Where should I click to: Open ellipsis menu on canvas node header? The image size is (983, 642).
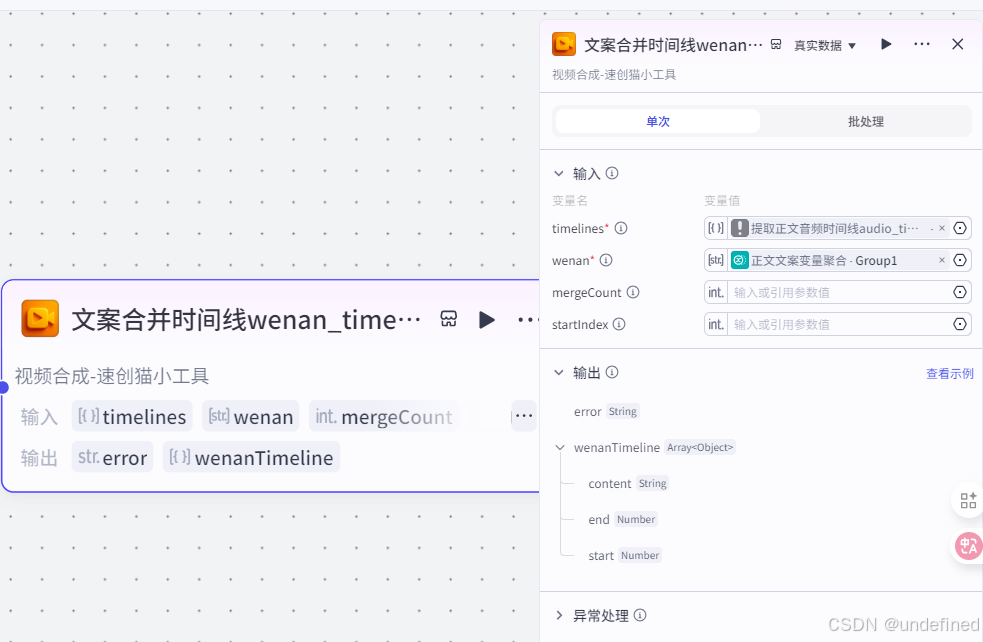pyautogui.click(x=528, y=320)
